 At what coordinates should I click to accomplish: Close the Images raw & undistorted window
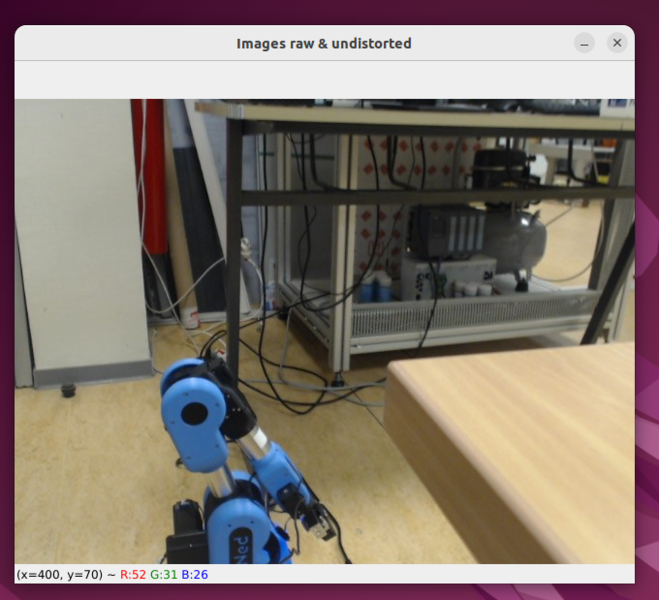coord(617,43)
